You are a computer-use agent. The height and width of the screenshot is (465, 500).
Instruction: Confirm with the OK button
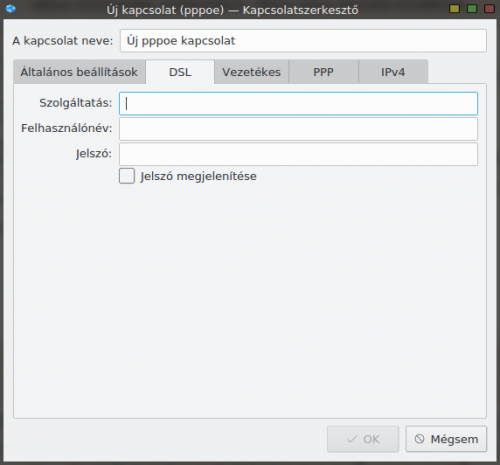click(x=363, y=439)
